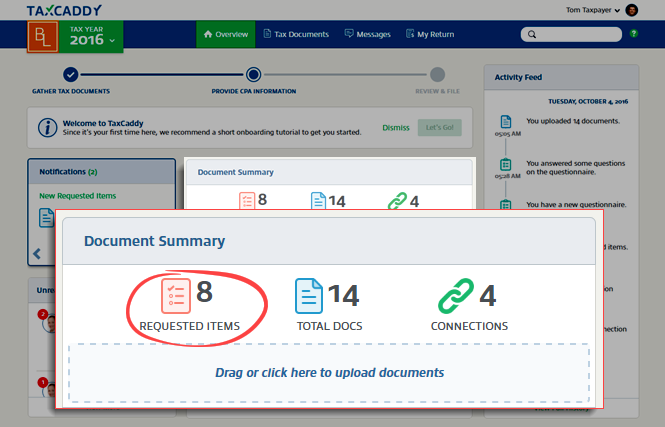665x427 pixels.
Task: Open Requested Items count in enlarged summary
Action: [187, 296]
